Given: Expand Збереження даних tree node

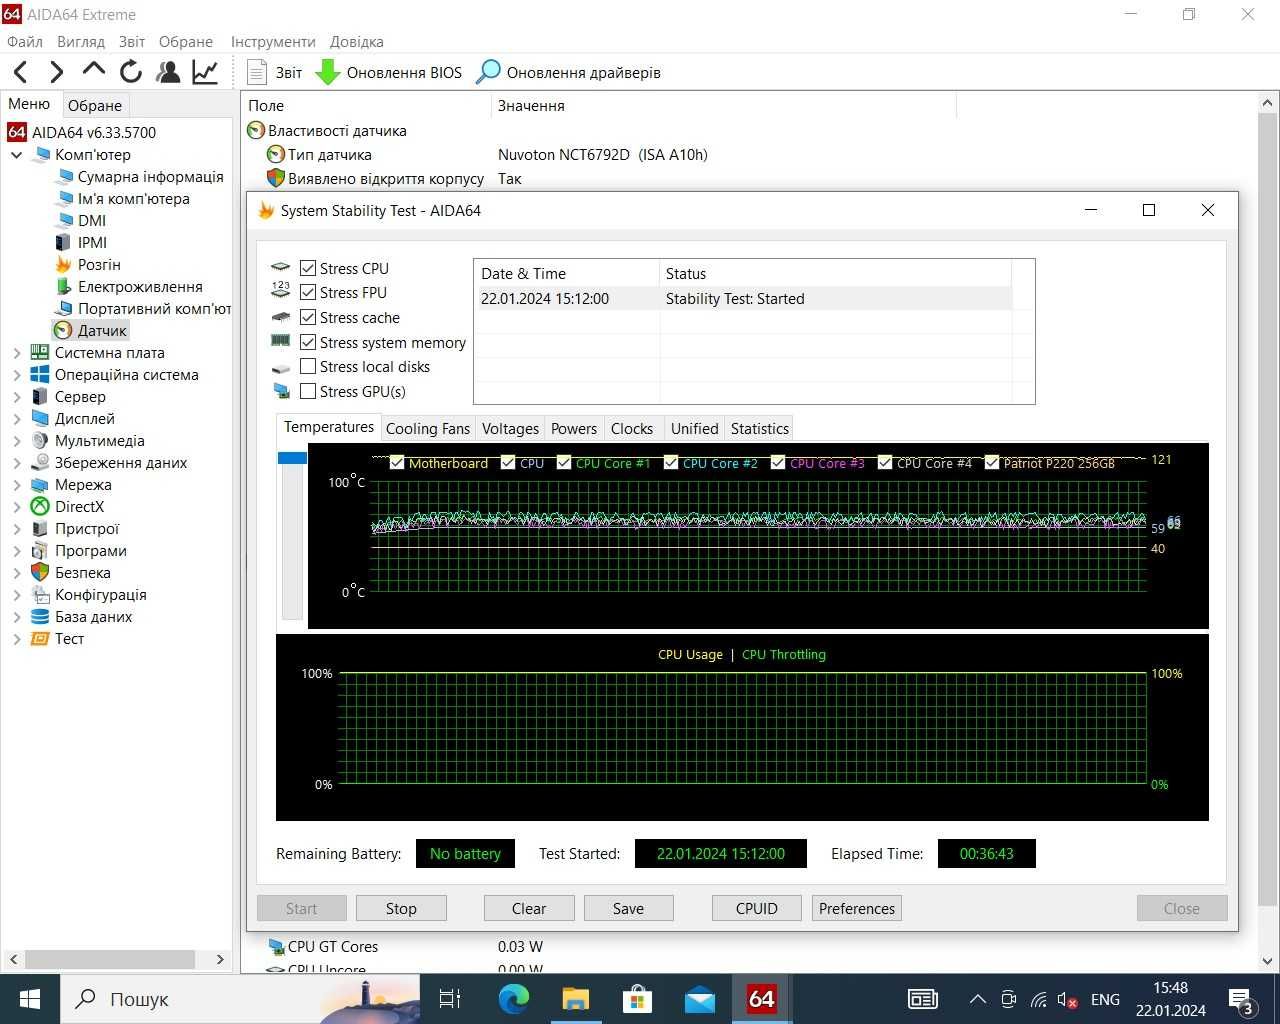Looking at the screenshot, I should pyautogui.click(x=17, y=463).
